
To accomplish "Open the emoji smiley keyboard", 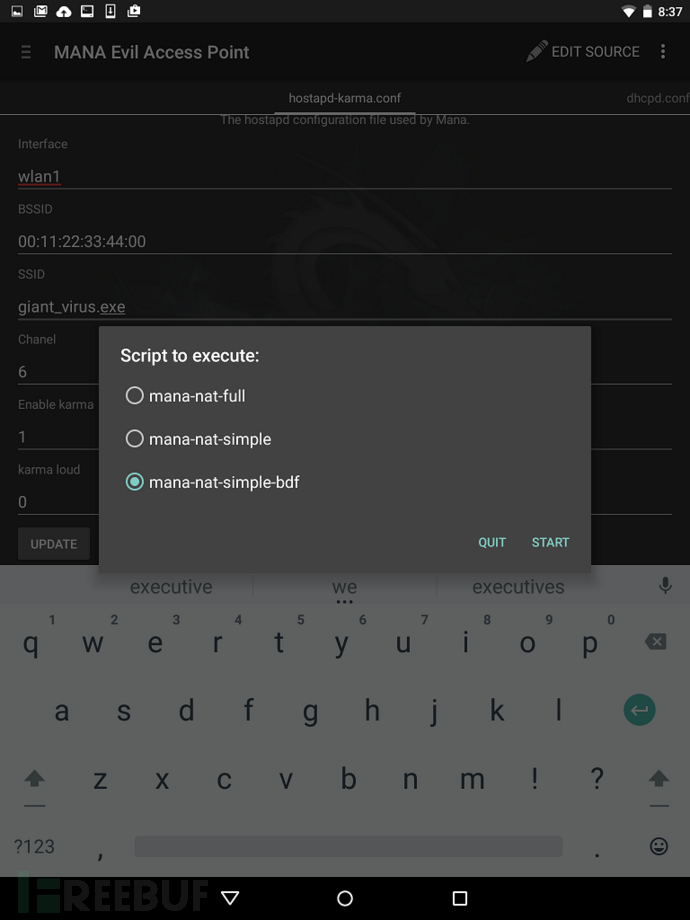I will coord(659,845).
